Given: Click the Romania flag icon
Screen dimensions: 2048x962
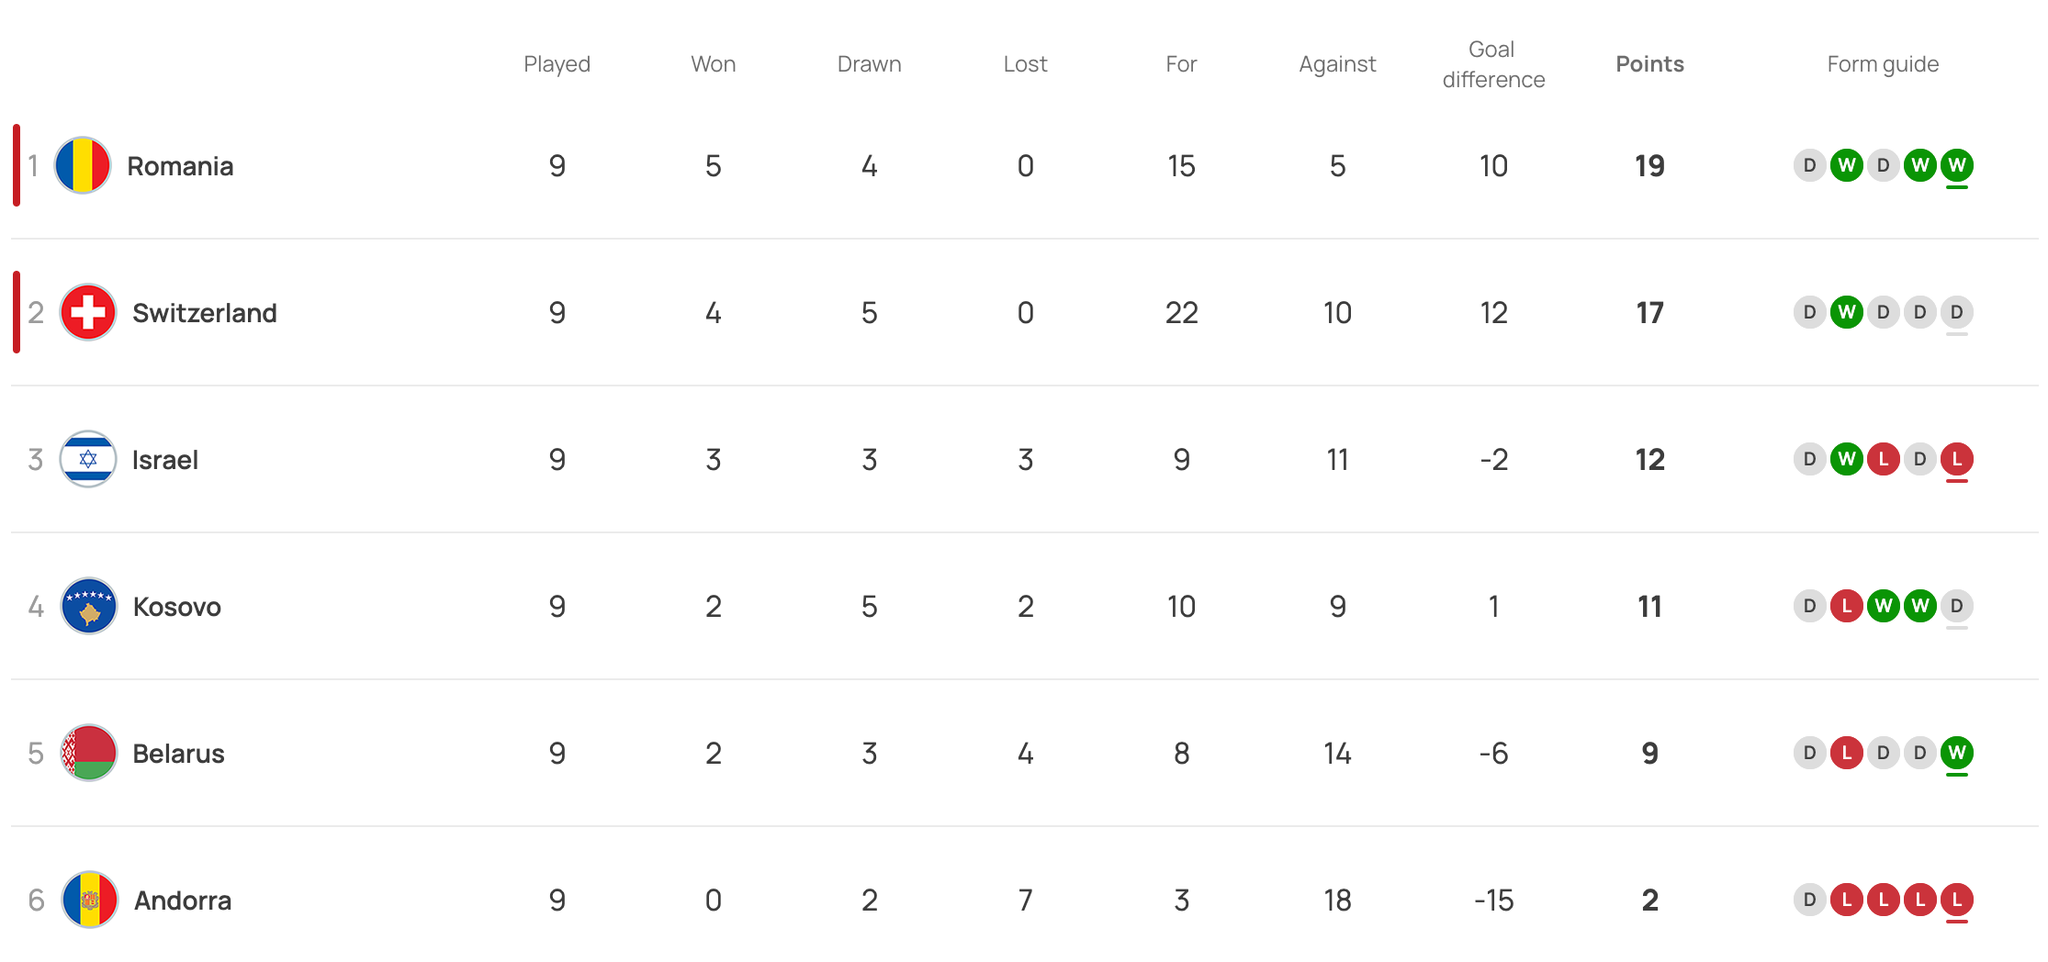Looking at the screenshot, I should tap(82, 165).
